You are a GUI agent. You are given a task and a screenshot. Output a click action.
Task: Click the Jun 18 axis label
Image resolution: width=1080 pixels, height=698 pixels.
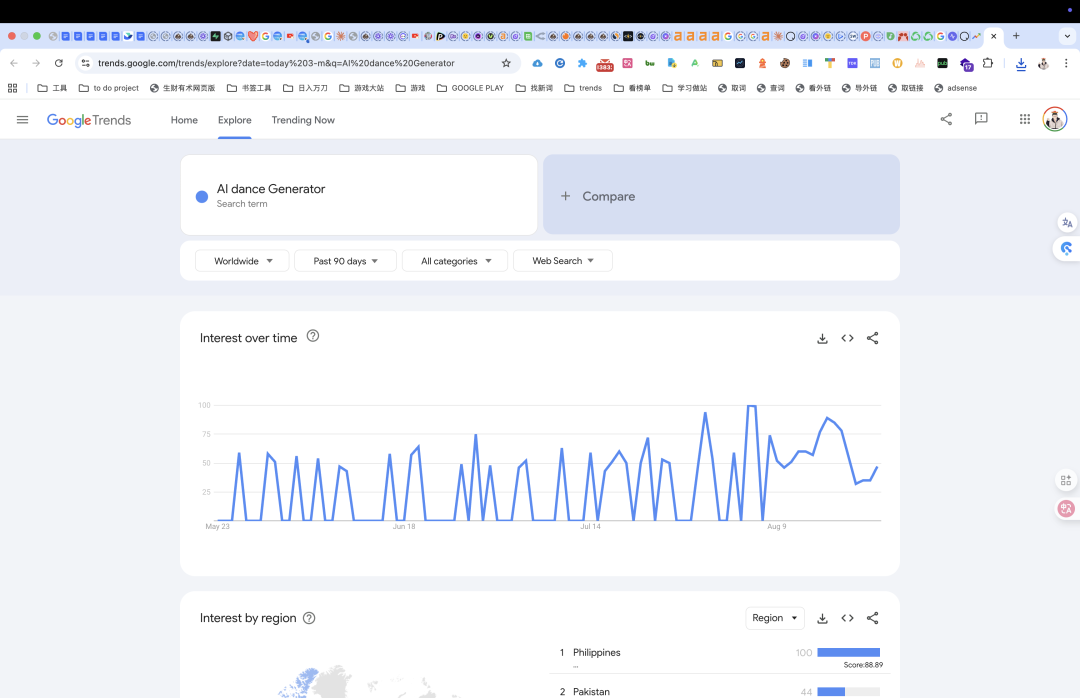[404, 526]
